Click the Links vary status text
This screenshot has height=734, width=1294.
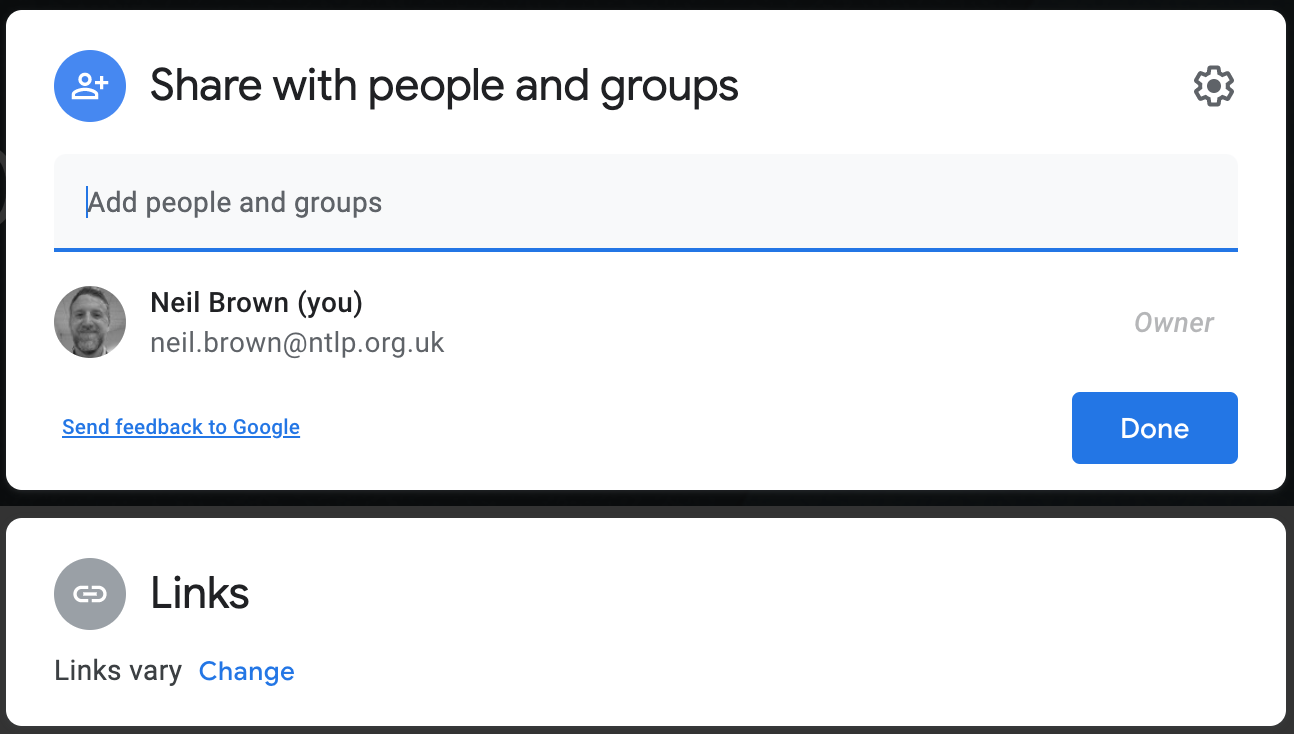[x=118, y=671]
